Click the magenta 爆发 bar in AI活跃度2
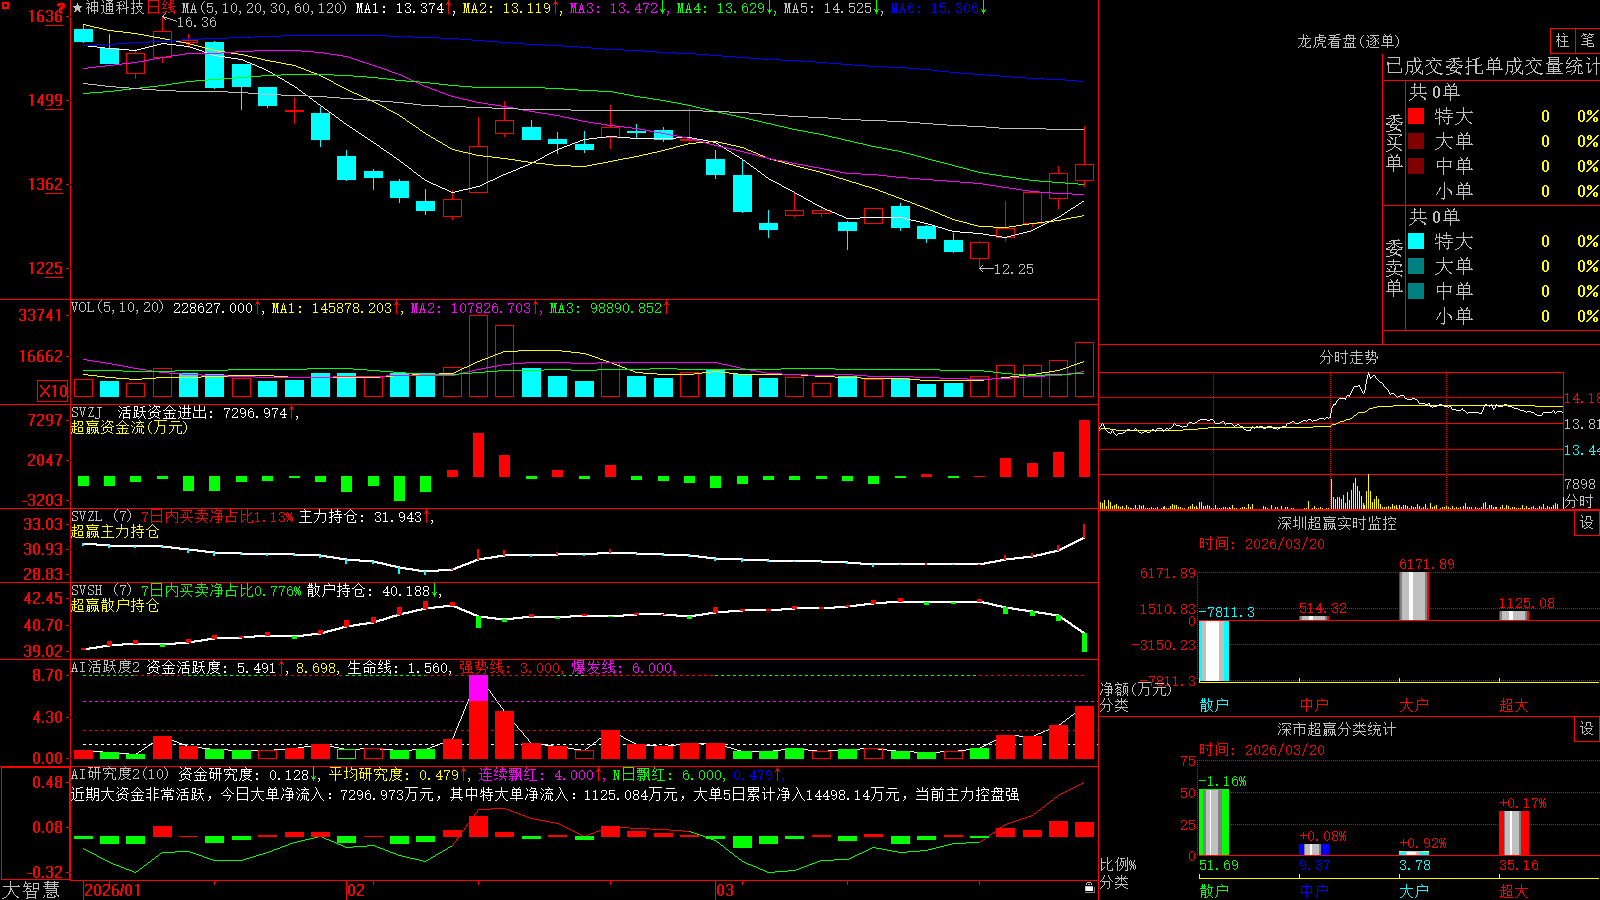 (478, 688)
